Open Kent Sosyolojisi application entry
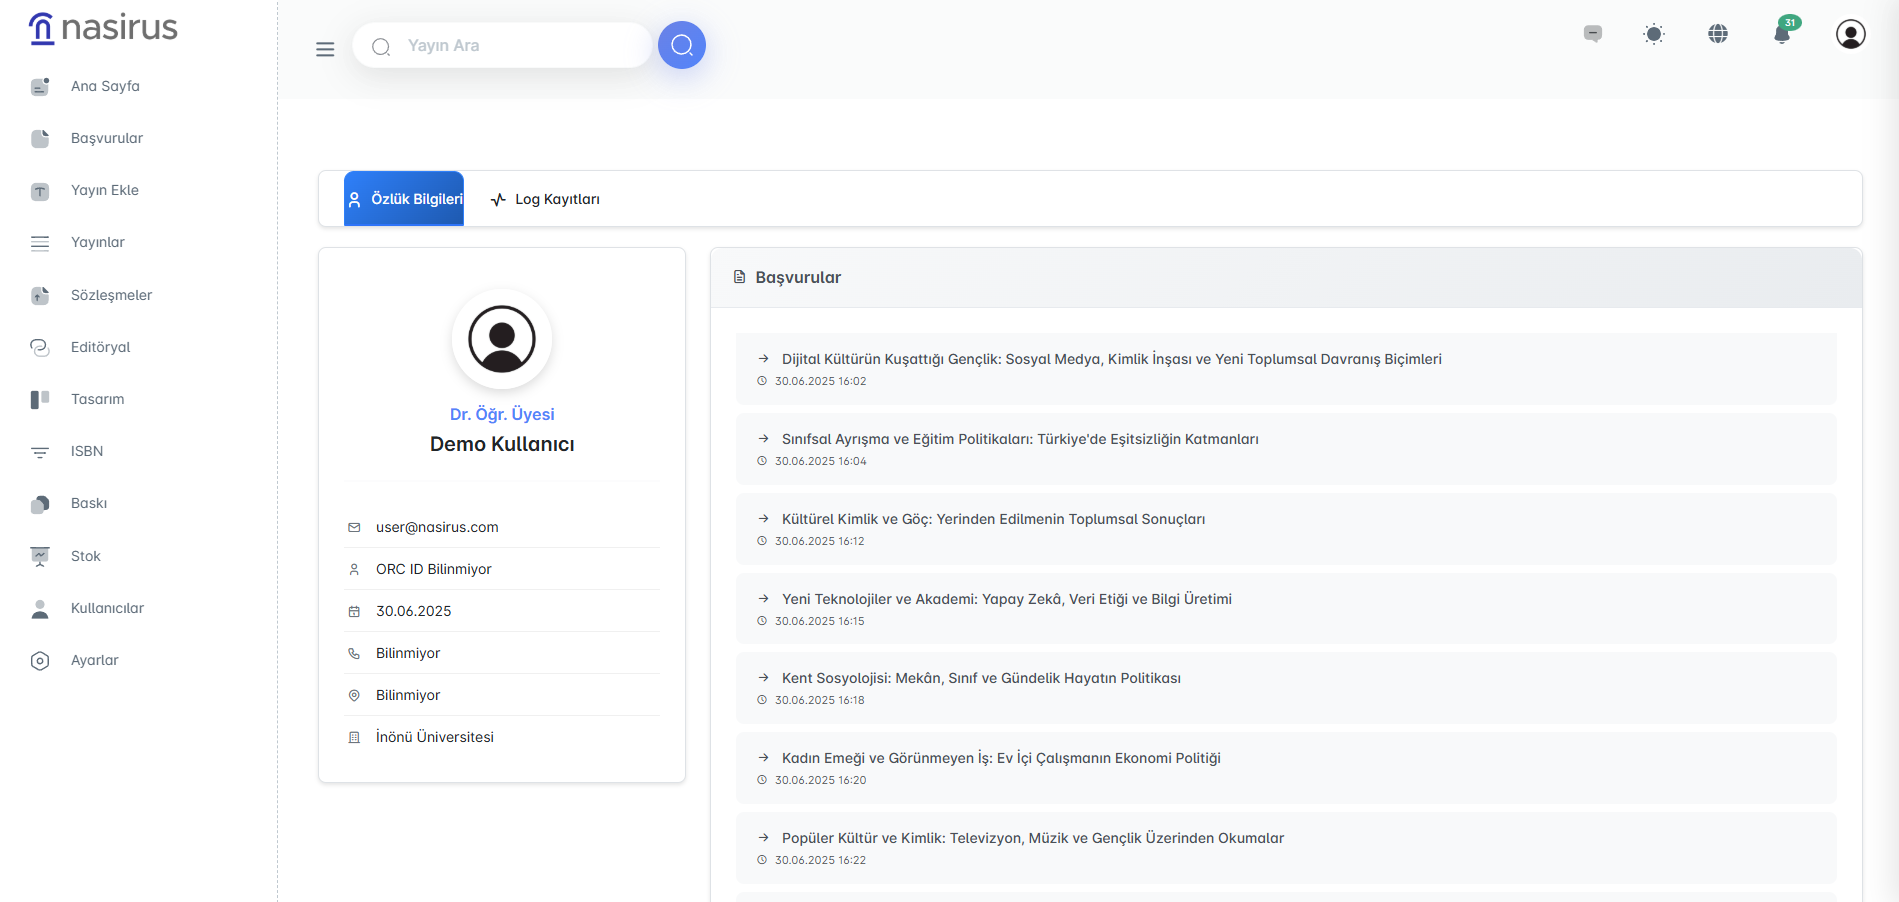This screenshot has height=902, width=1899. click(980, 678)
